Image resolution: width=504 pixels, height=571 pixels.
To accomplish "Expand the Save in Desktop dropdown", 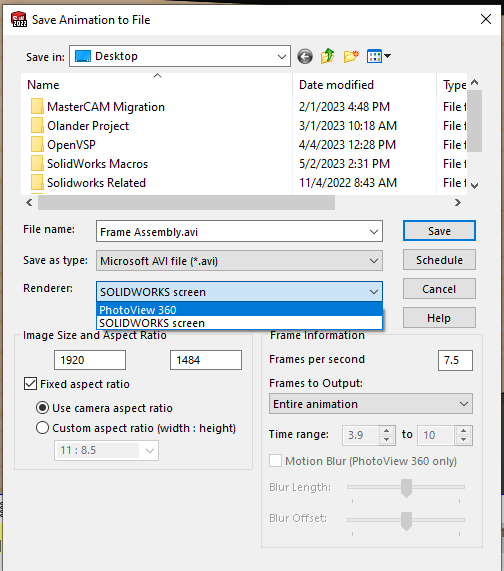I will [x=180, y=56].
